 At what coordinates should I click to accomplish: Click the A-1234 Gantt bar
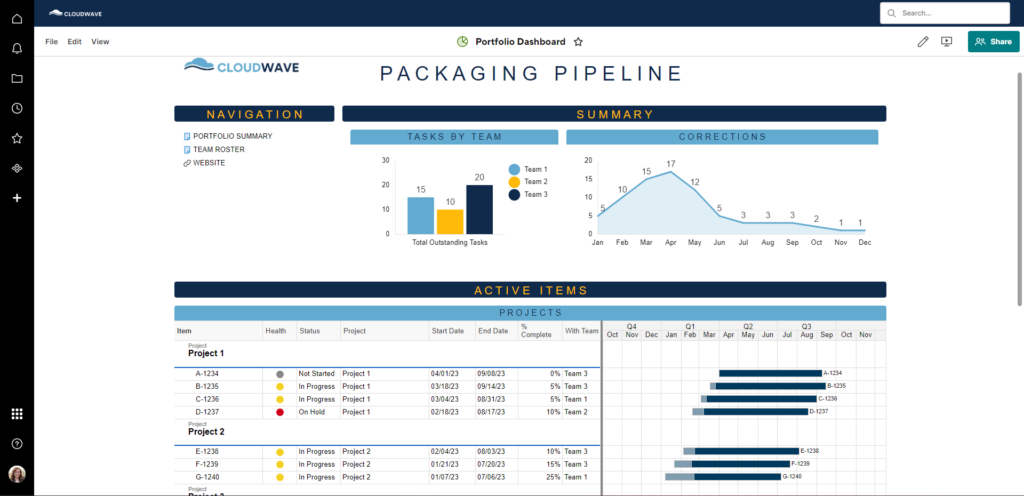[x=770, y=373]
